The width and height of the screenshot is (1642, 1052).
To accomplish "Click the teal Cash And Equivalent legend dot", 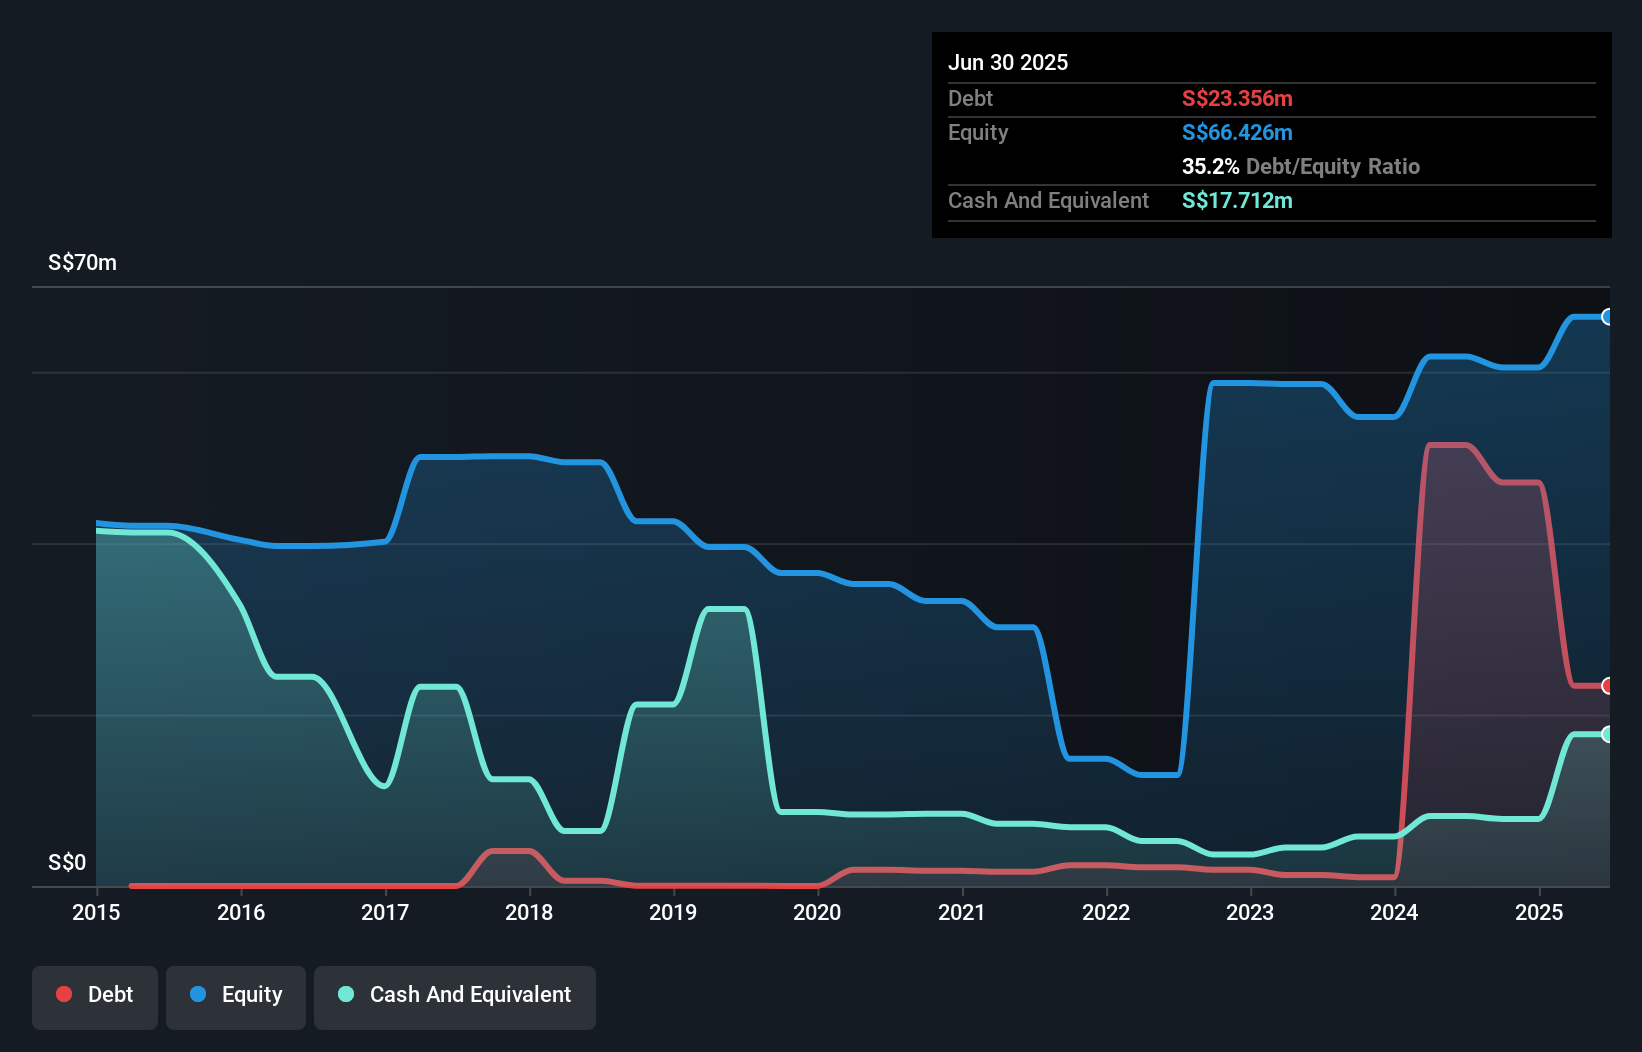I will [345, 994].
